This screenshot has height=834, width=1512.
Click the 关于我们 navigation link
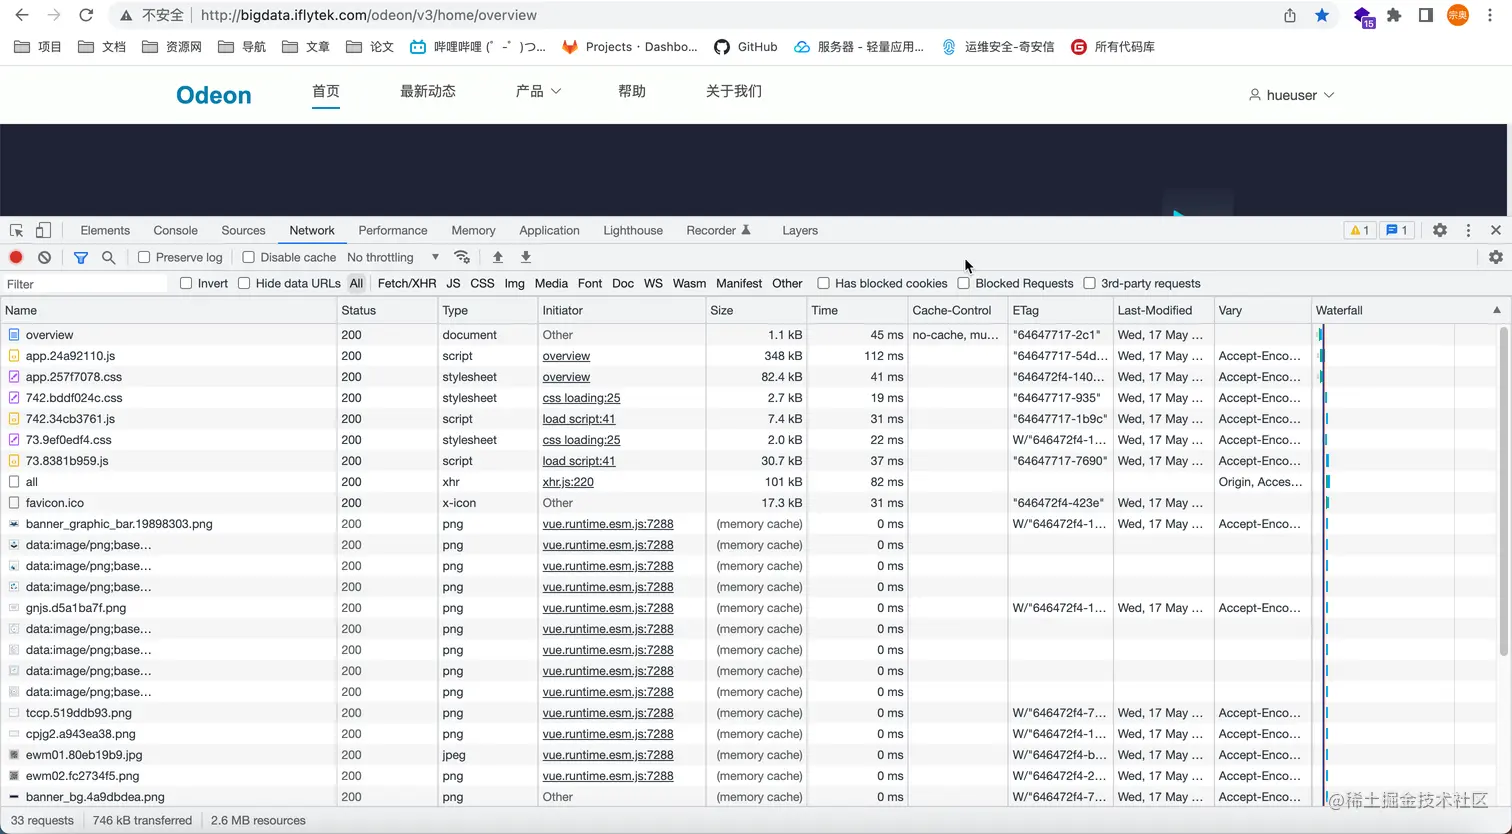tap(734, 91)
